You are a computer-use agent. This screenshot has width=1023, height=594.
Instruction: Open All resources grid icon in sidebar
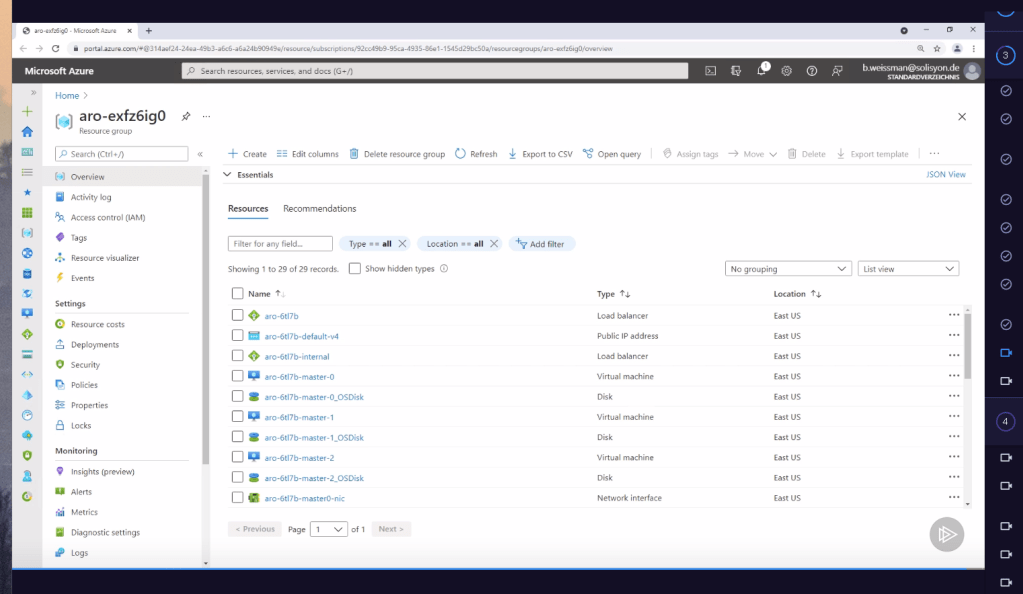pyautogui.click(x=27, y=213)
